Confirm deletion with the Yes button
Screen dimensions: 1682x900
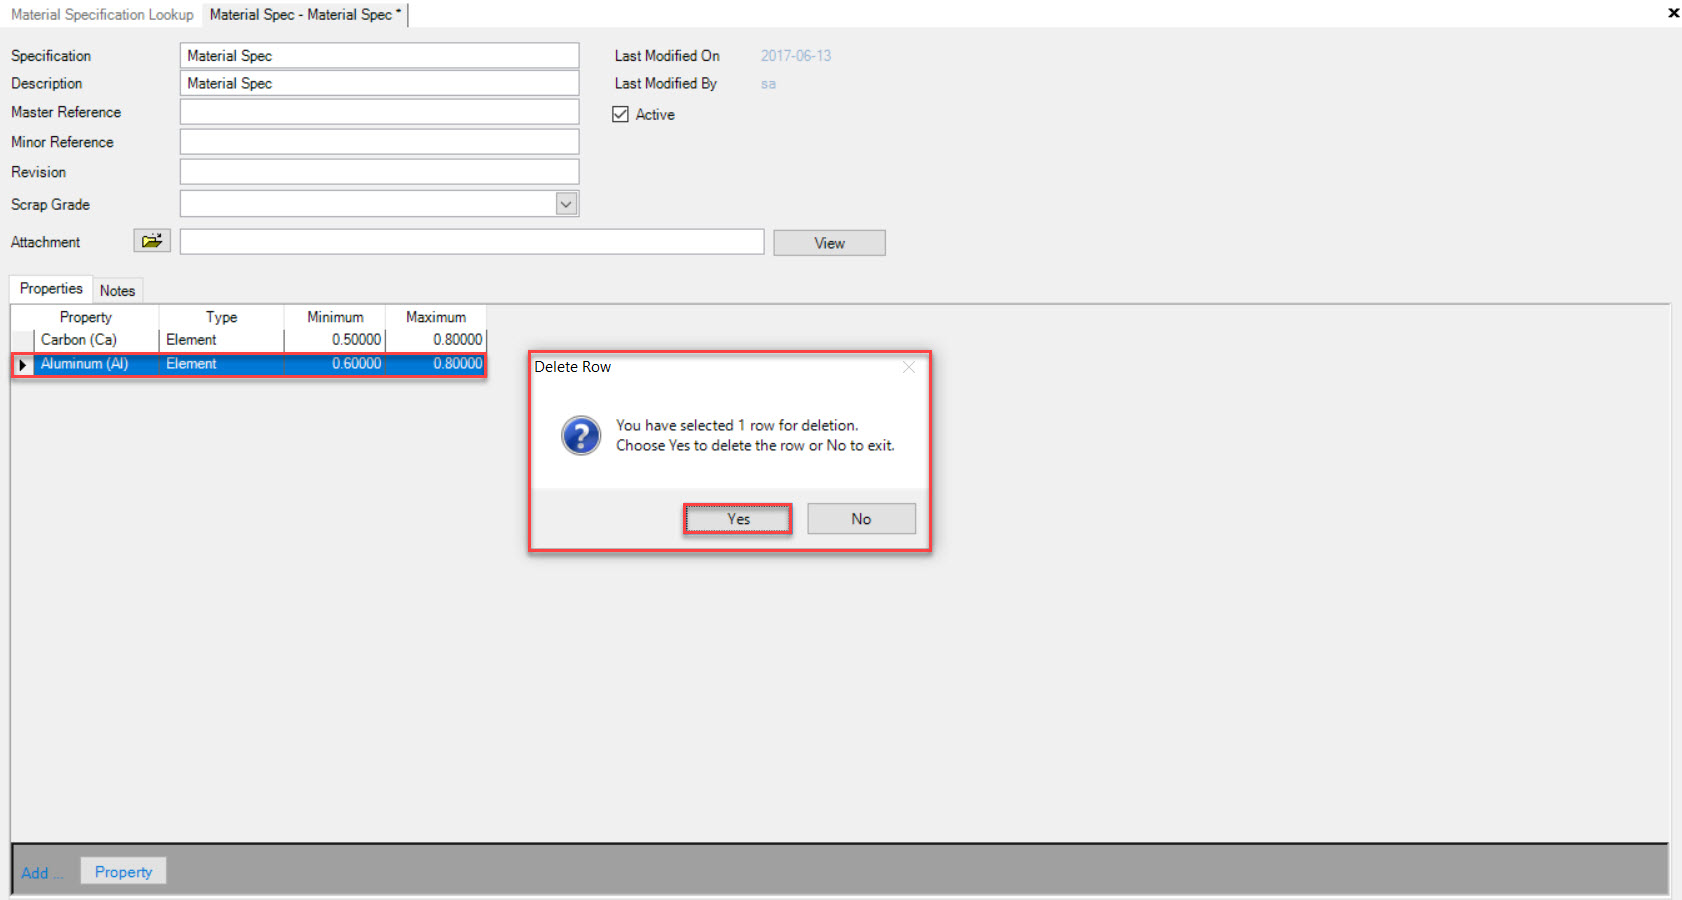tap(738, 519)
